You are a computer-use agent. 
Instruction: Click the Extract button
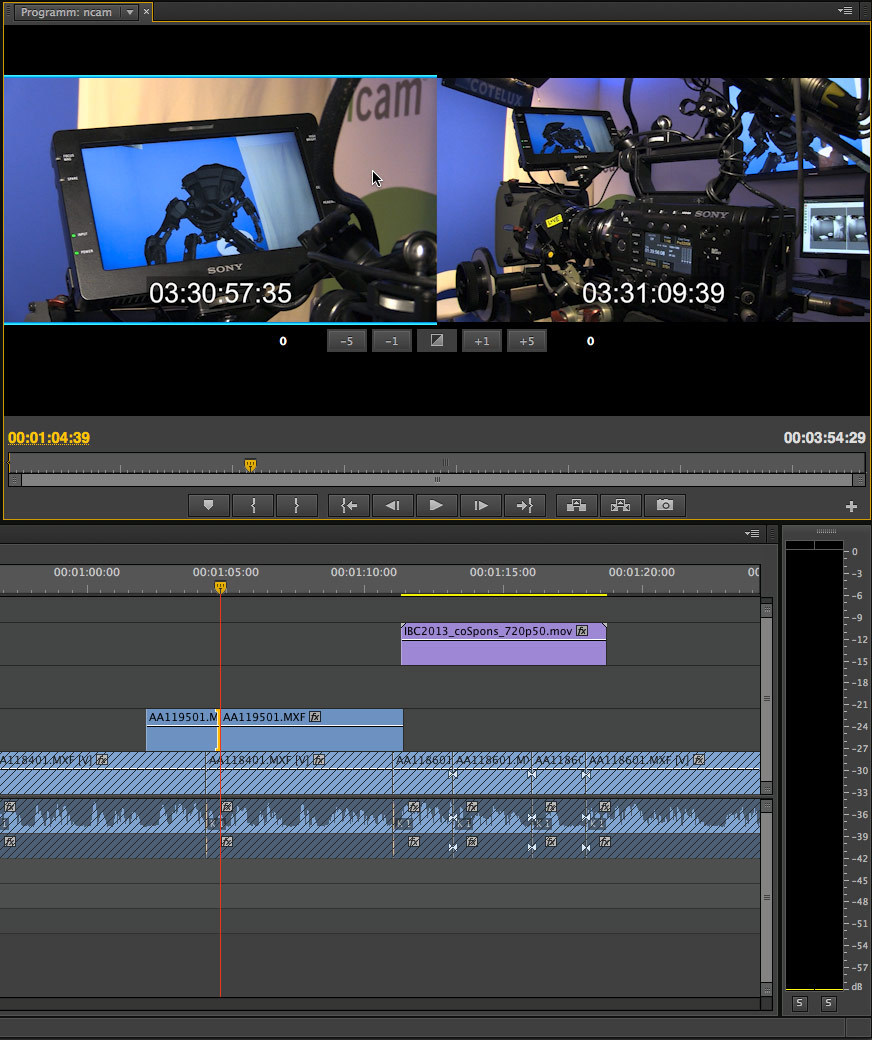pyautogui.click(x=621, y=506)
